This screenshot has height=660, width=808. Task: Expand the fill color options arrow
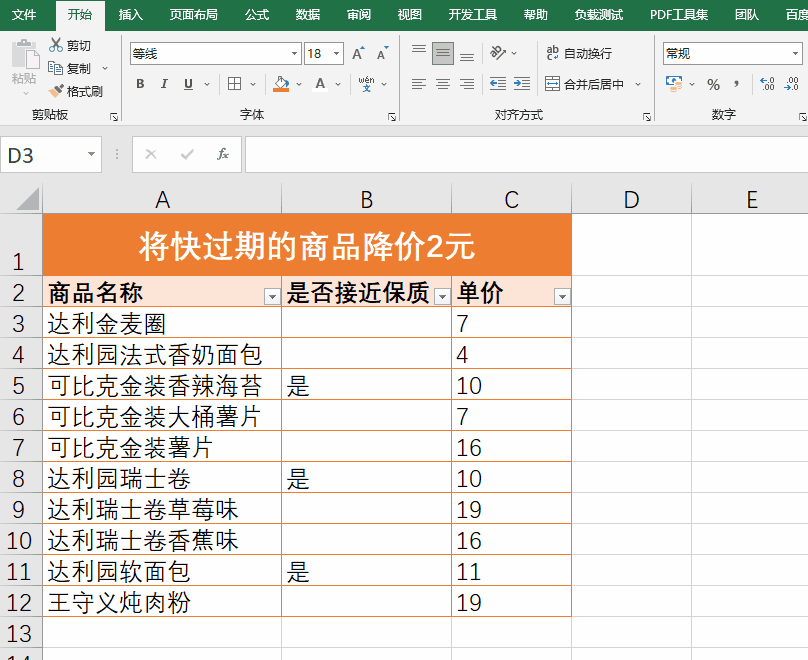pyautogui.click(x=299, y=84)
